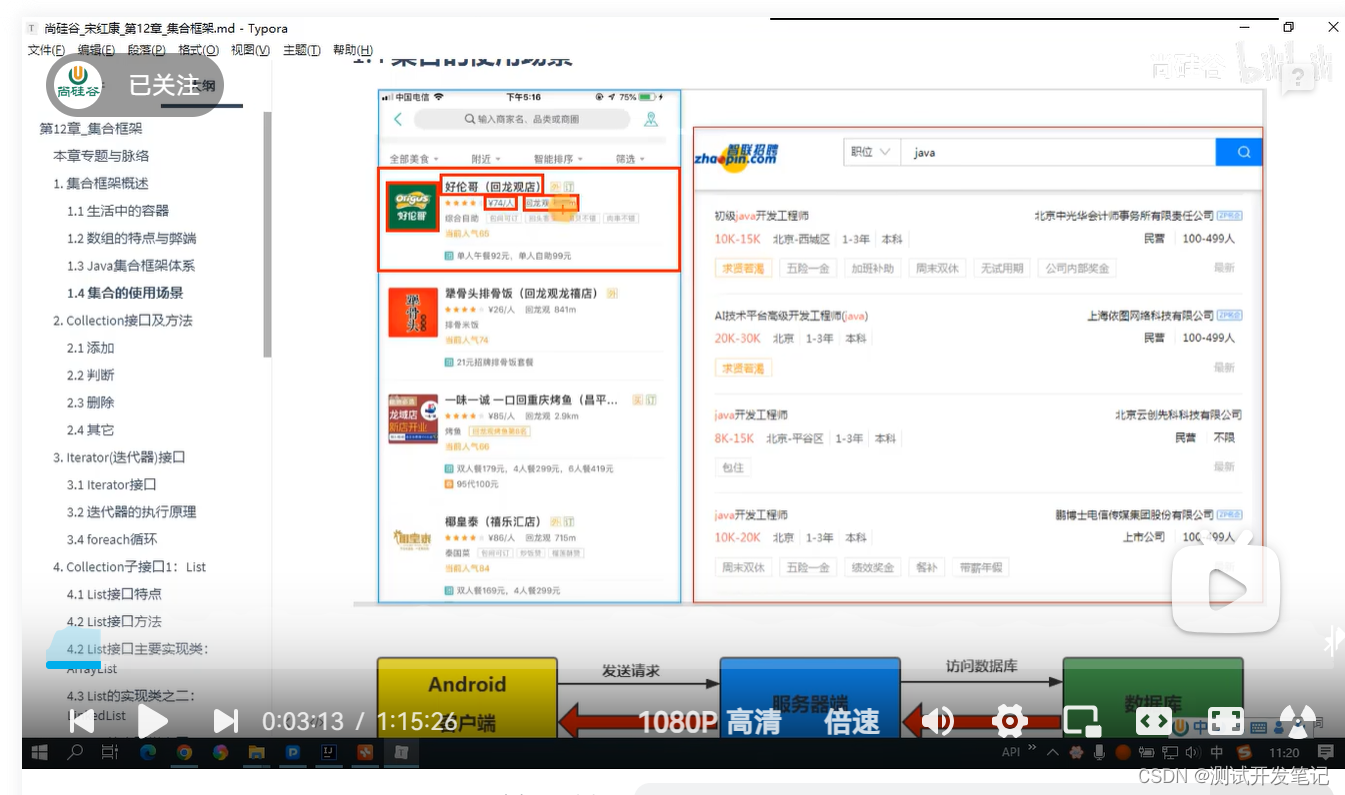Select 2. Collection接口及方法 in outline
1345x795 pixels.
[123, 321]
